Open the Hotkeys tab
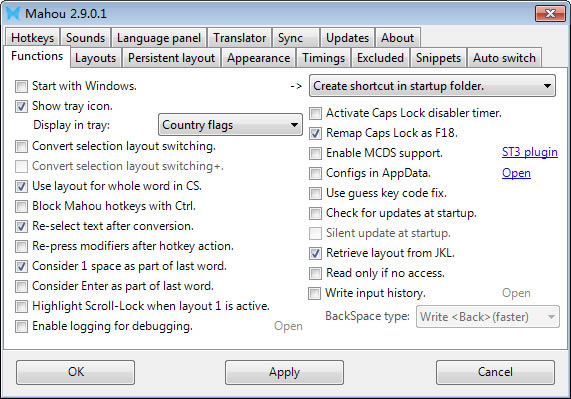 (32, 38)
